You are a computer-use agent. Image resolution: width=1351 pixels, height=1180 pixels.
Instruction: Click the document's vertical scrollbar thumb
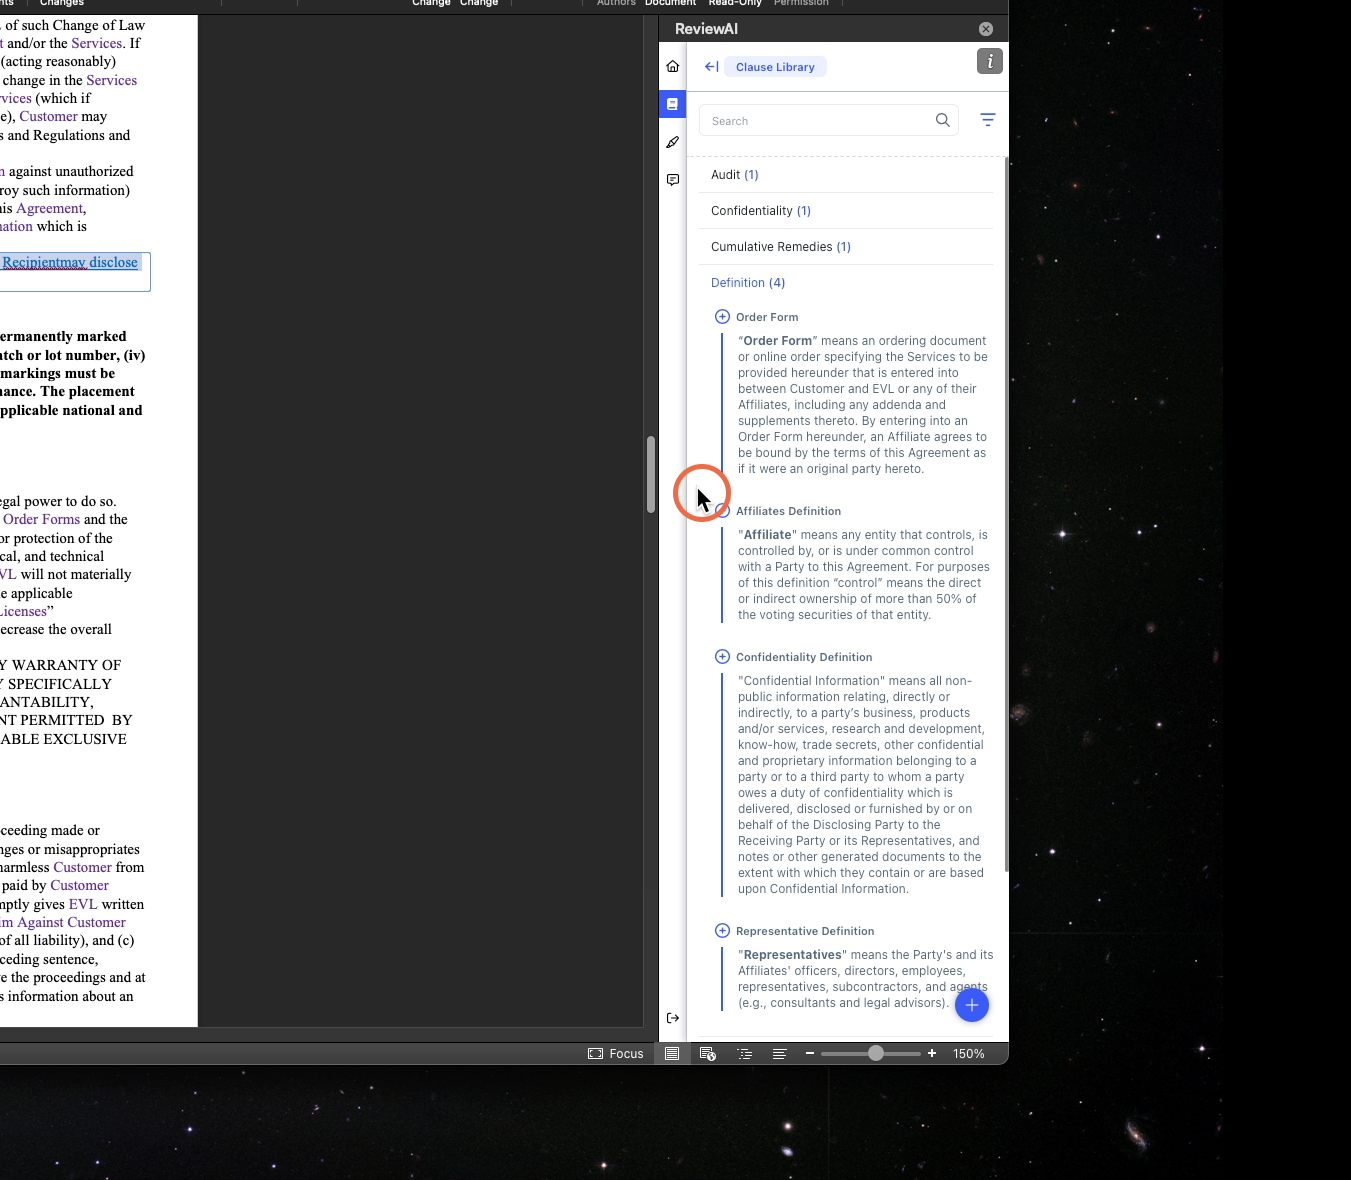651,475
